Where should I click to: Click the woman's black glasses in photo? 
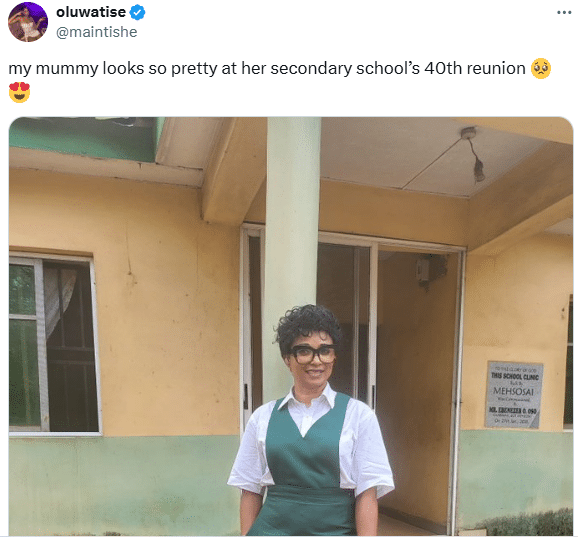click(313, 354)
